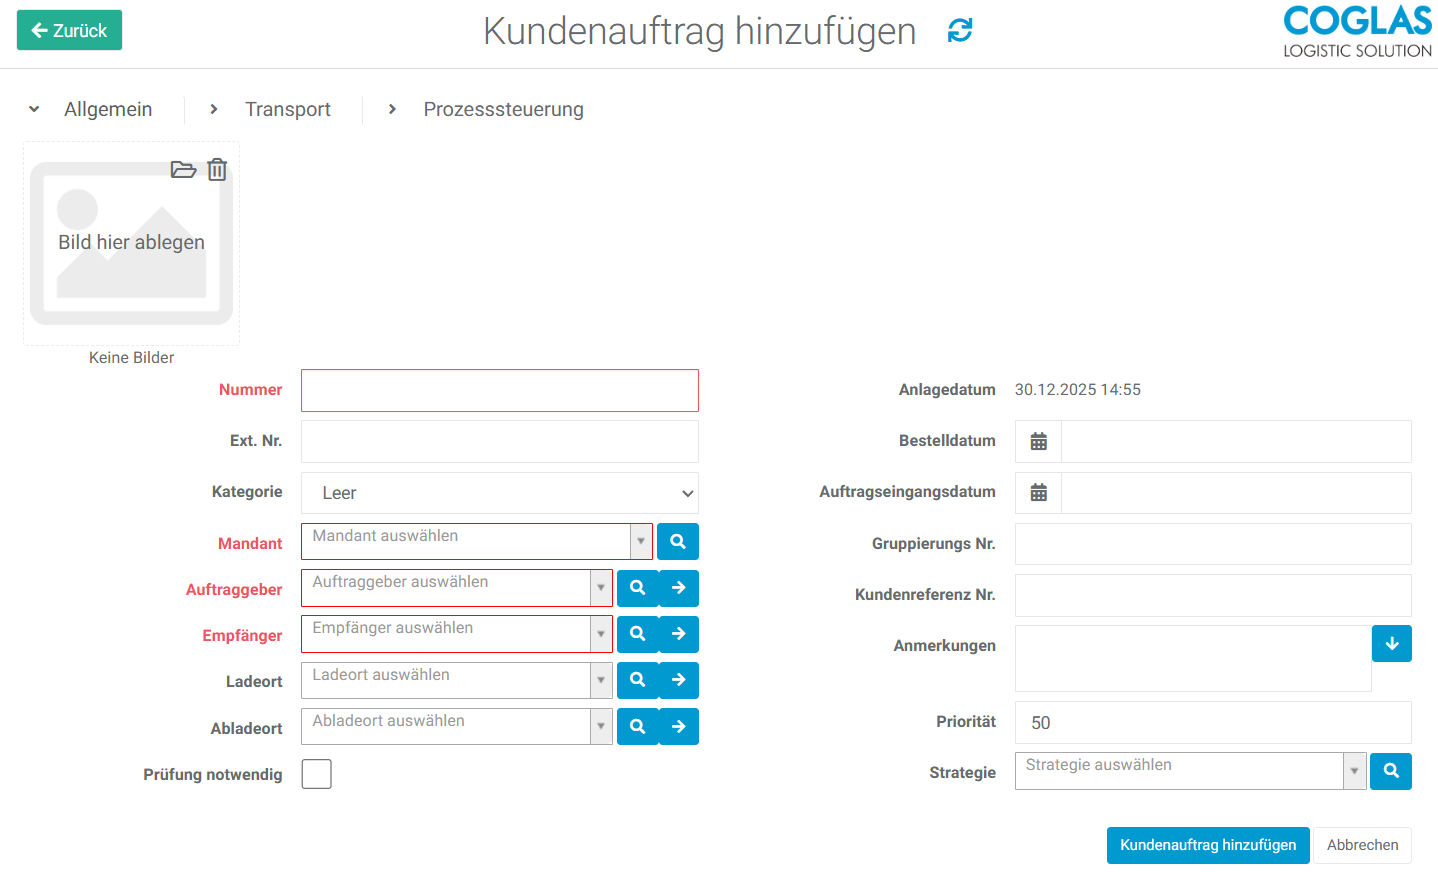Open the Bestelldatum calendar picker

tap(1038, 440)
